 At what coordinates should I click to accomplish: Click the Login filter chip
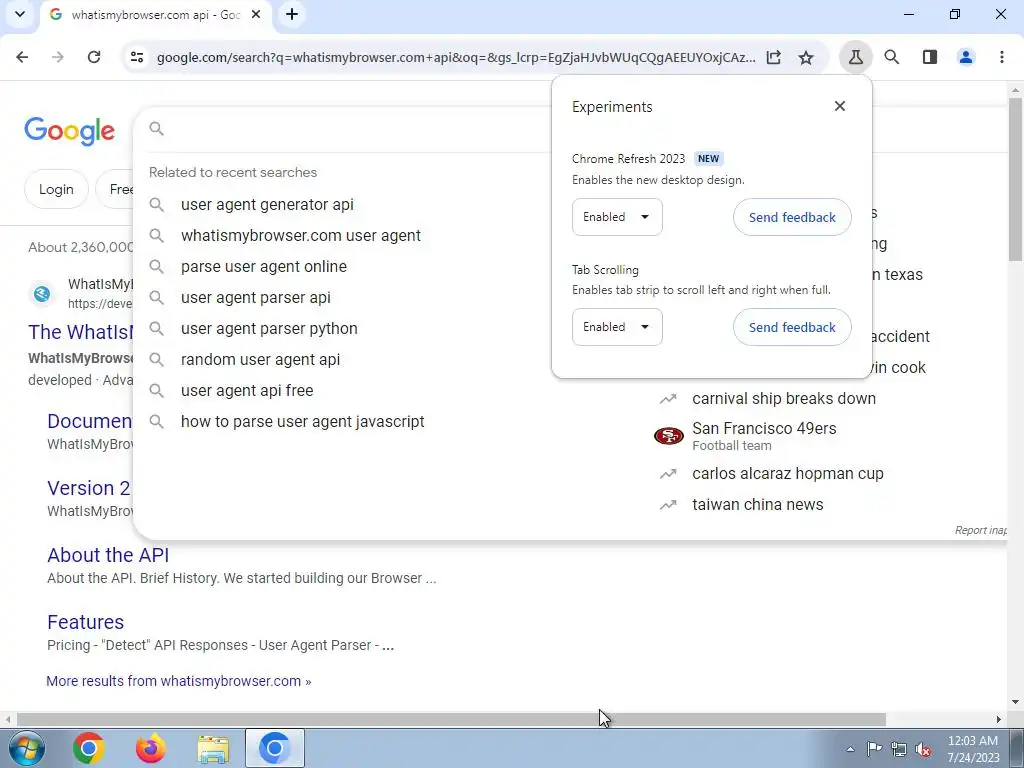(x=56, y=189)
